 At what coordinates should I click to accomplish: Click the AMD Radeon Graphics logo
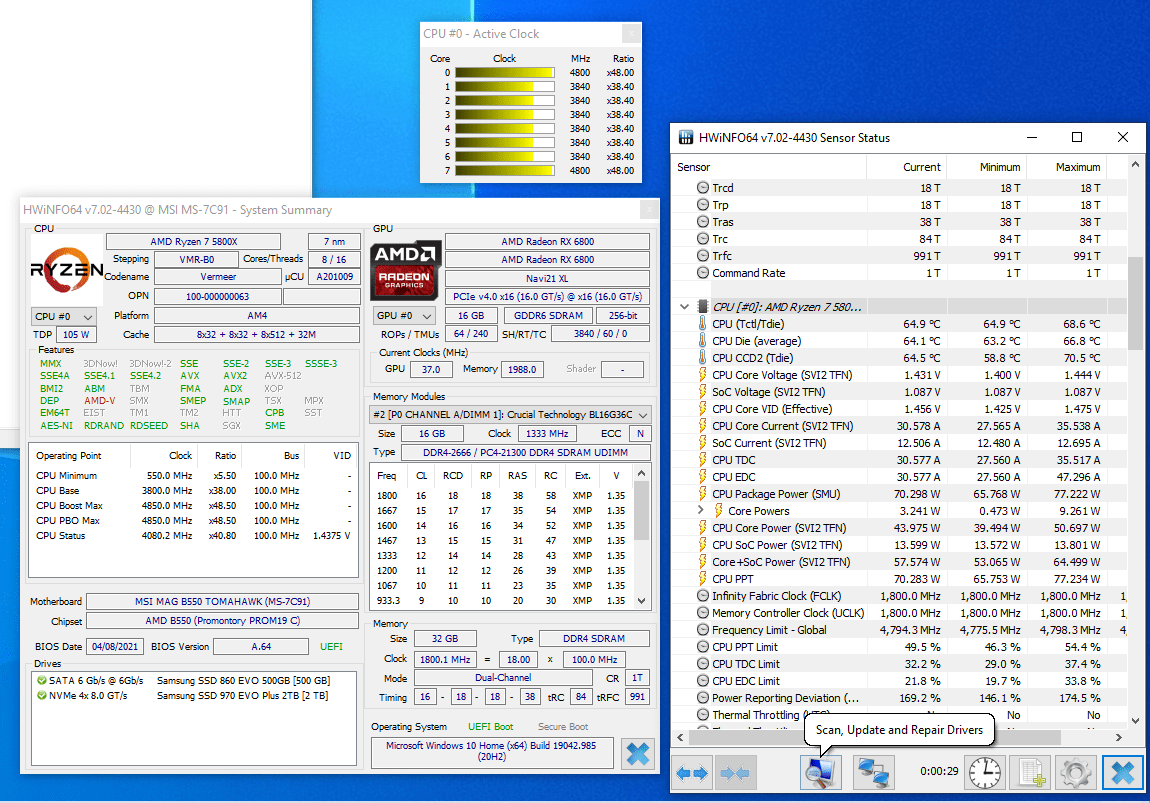coord(406,271)
